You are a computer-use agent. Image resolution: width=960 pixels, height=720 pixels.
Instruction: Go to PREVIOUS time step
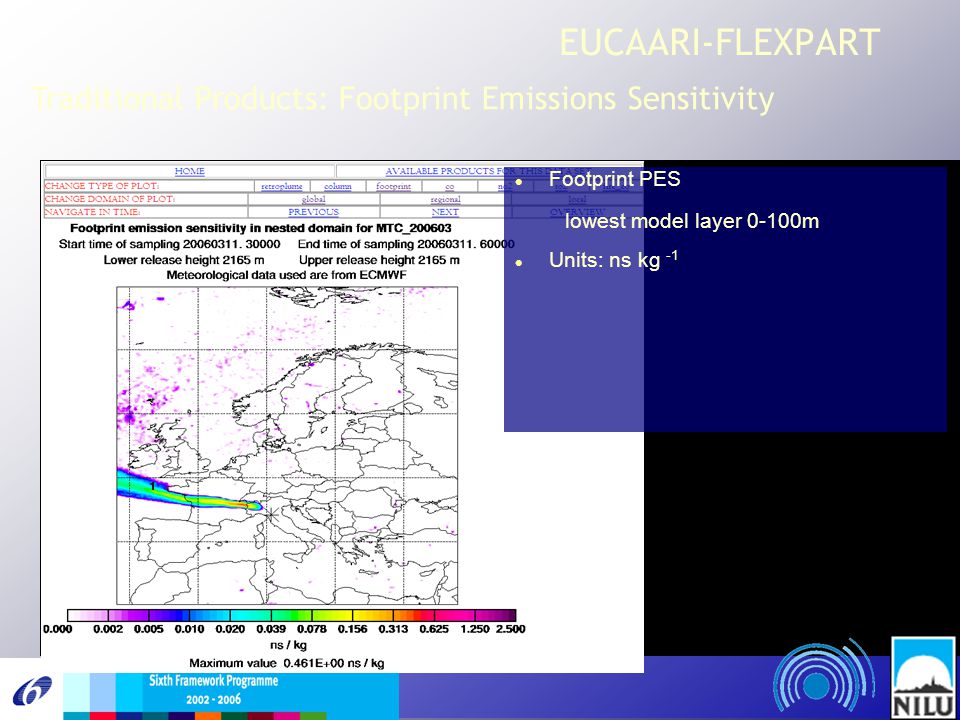click(x=313, y=212)
